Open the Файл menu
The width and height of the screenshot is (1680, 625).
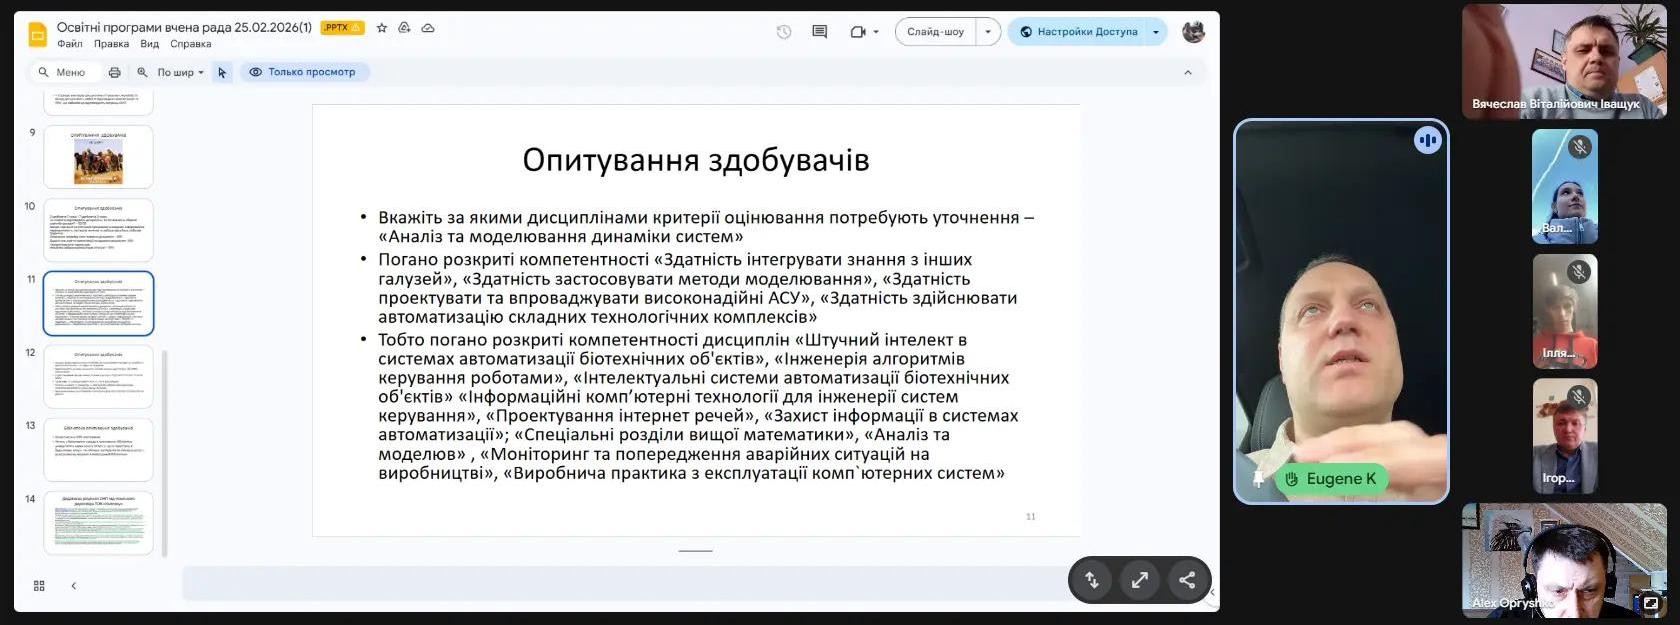pyautogui.click(x=70, y=44)
